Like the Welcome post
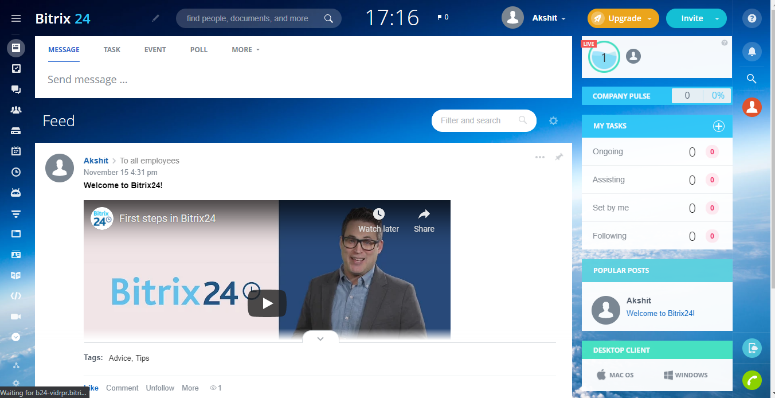Image resolution: width=775 pixels, height=398 pixels. (92, 388)
